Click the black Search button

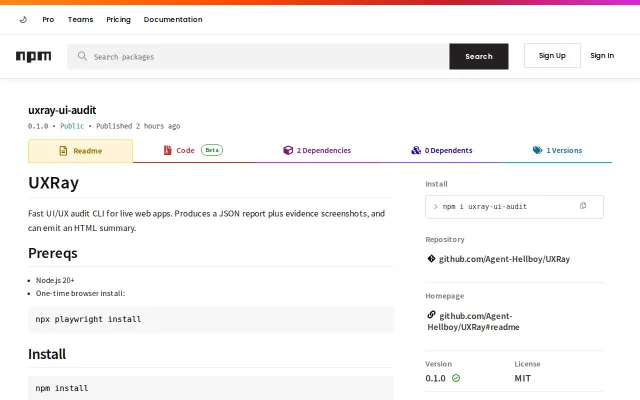click(x=479, y=56)
